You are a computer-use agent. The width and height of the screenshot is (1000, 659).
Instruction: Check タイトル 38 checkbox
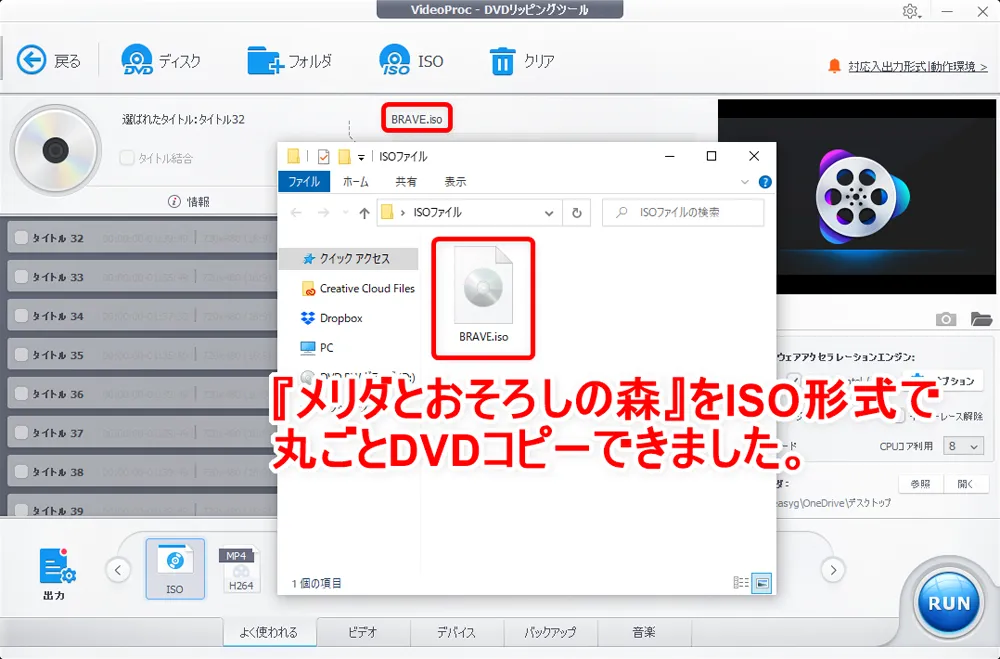(21, 471)
